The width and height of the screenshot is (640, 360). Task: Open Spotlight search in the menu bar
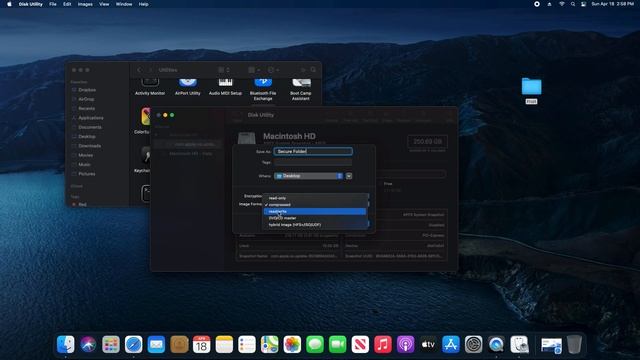573,4
